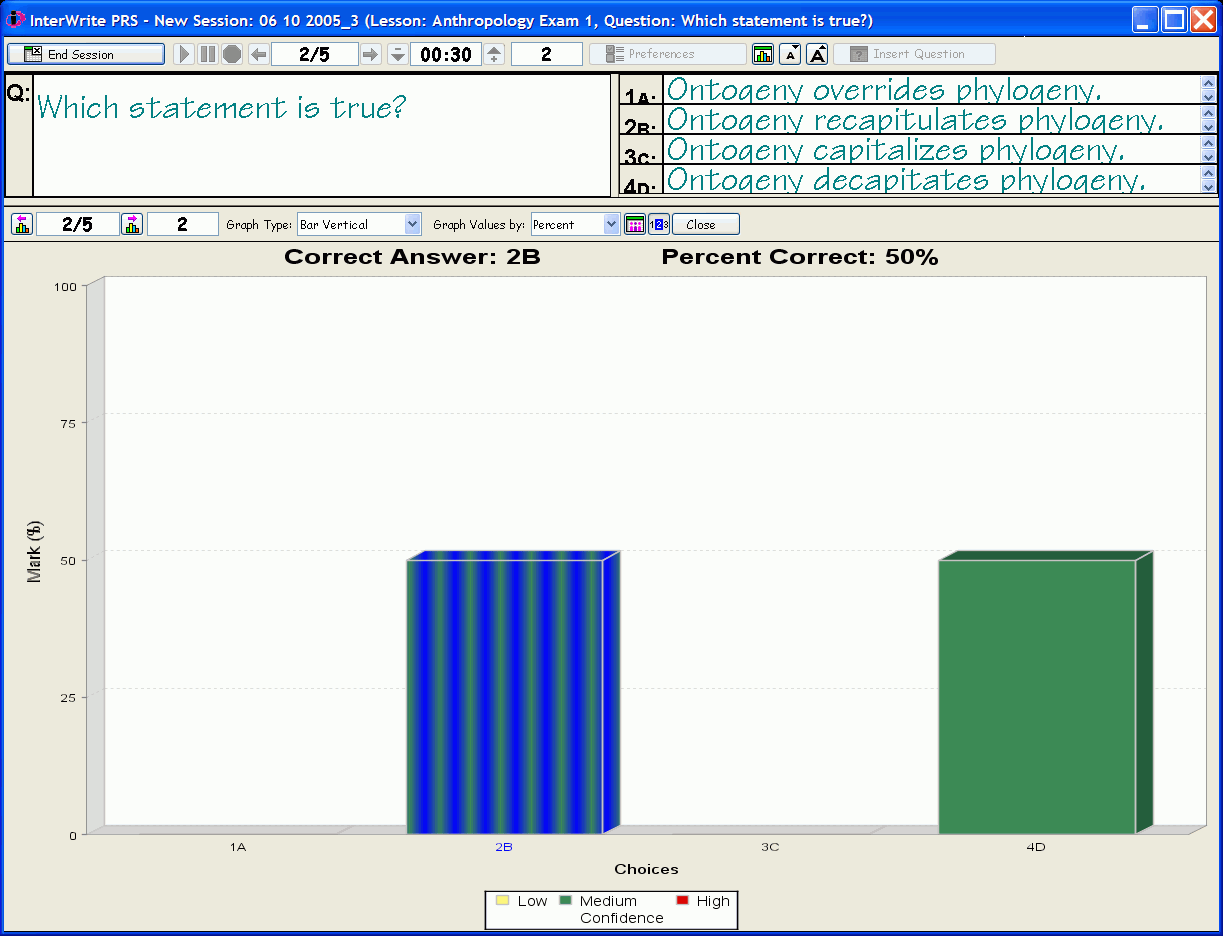Toggle numeric display with the 123 icon
The width and height of the screenshot is (1223, 936).
tap(659, 223)
